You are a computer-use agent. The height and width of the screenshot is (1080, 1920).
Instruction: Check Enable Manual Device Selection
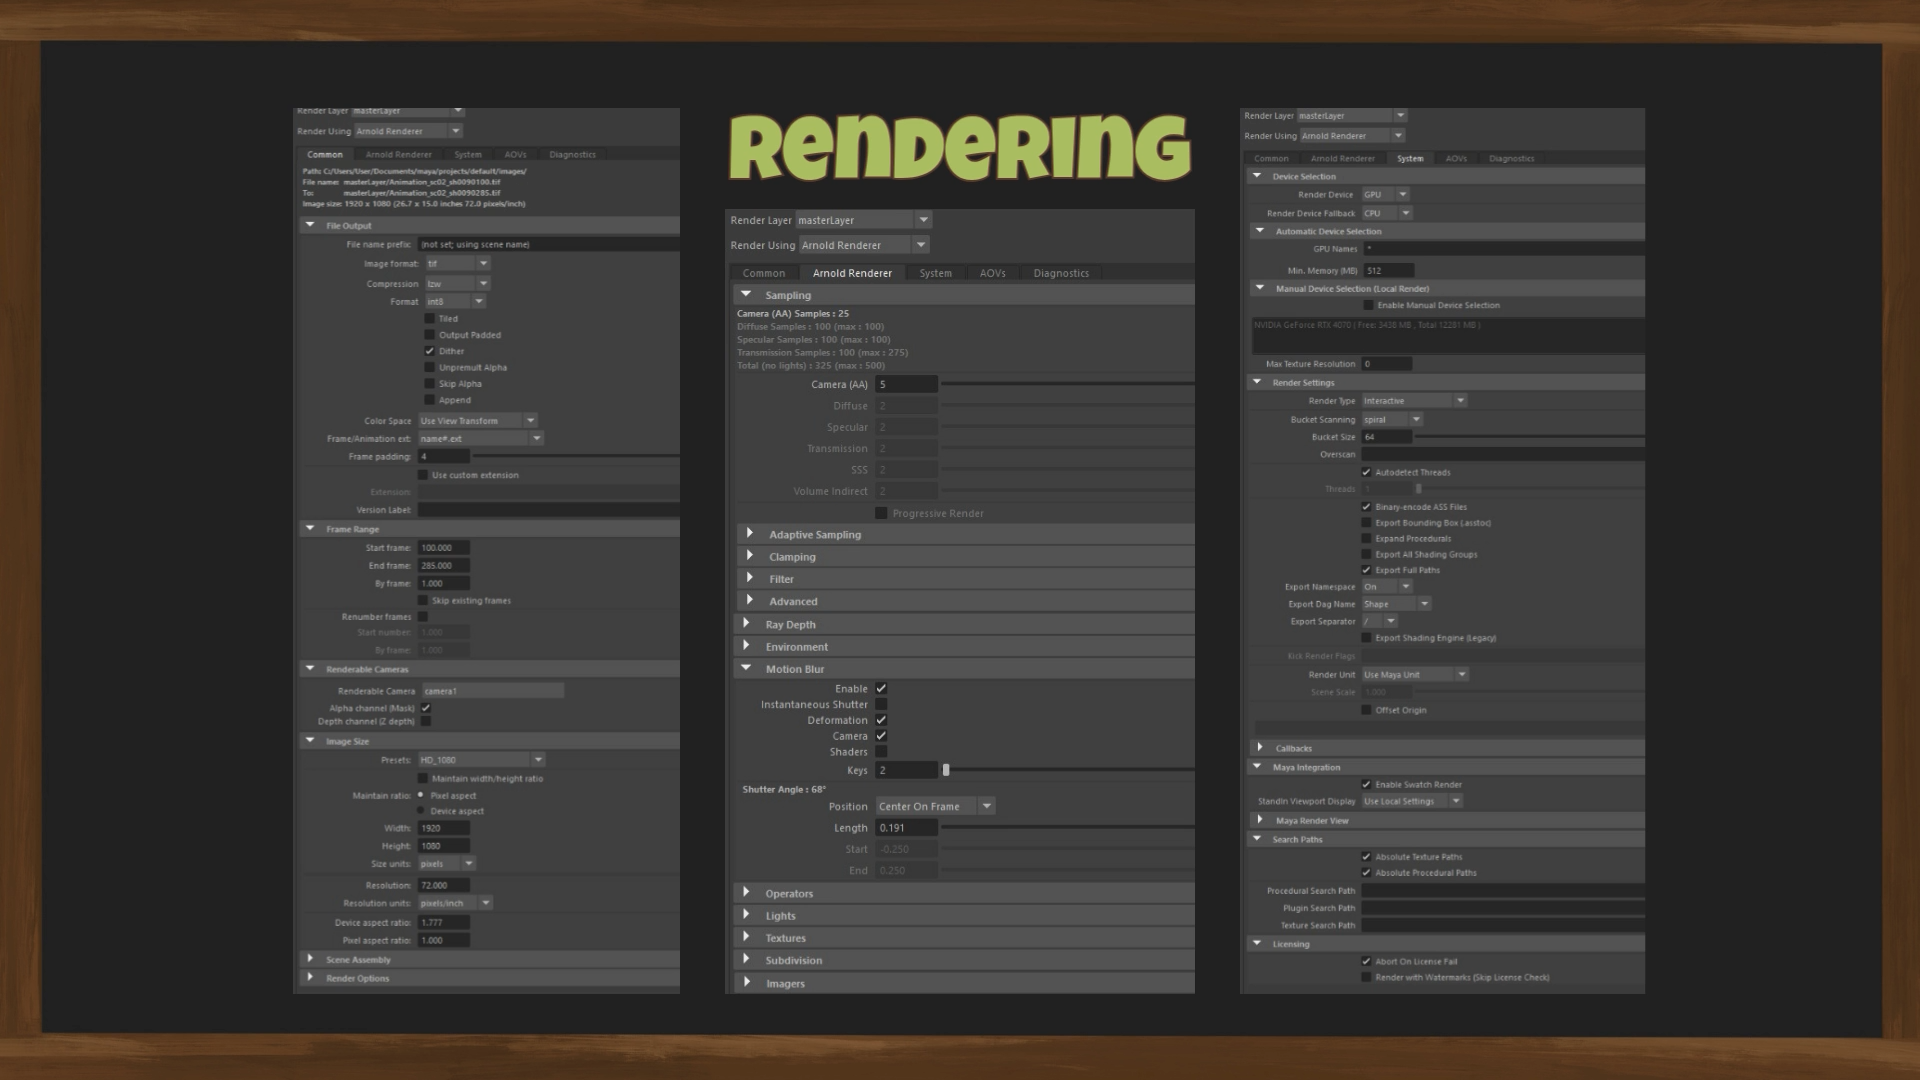[x=1368, y=305]
